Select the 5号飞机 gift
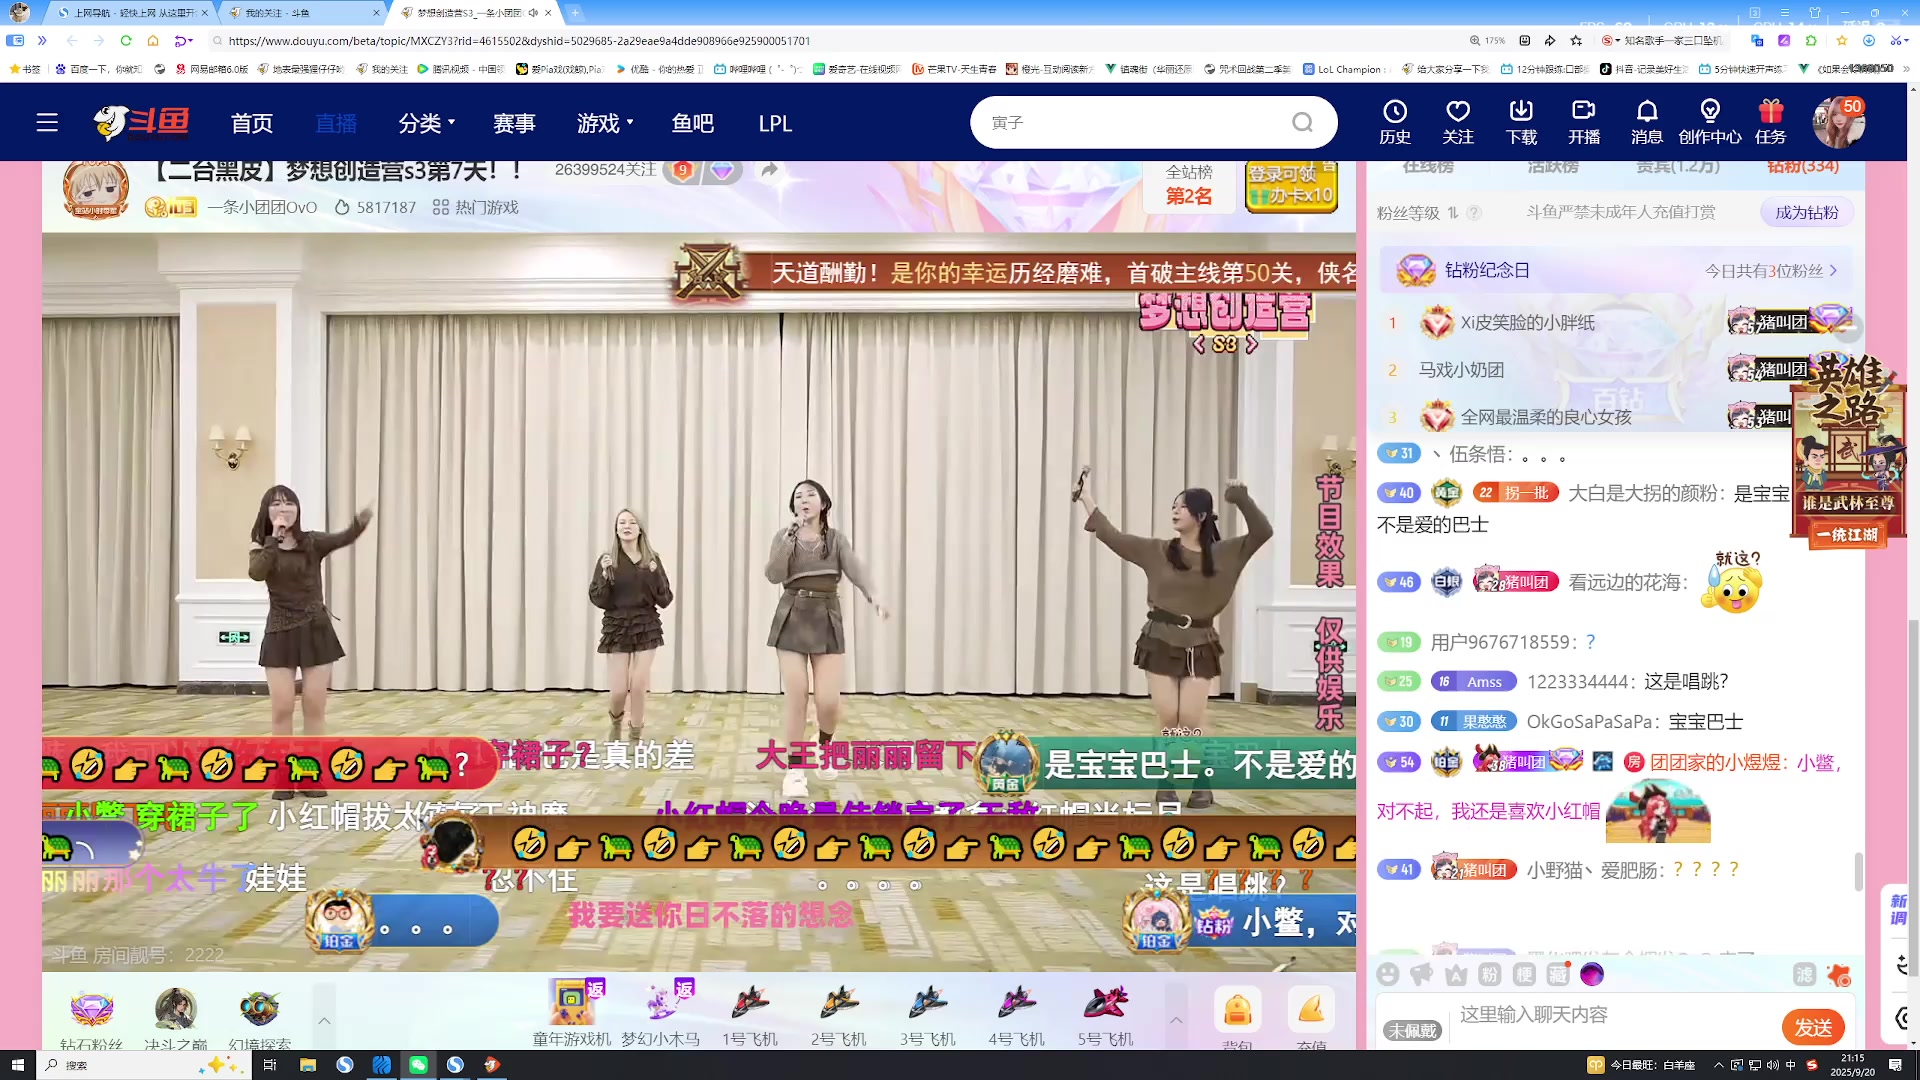 tap(1106, 1013)
